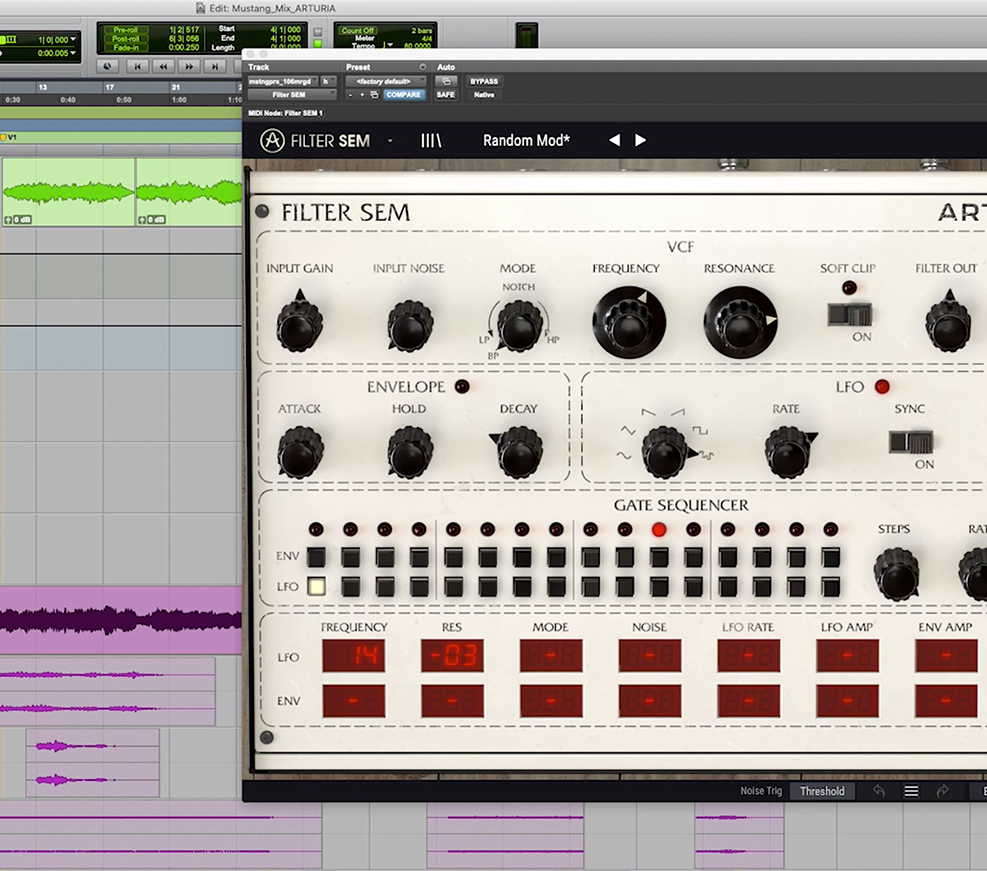Click the LFO Res modulation display
The image size is (987, 871).
pos(452,656)
